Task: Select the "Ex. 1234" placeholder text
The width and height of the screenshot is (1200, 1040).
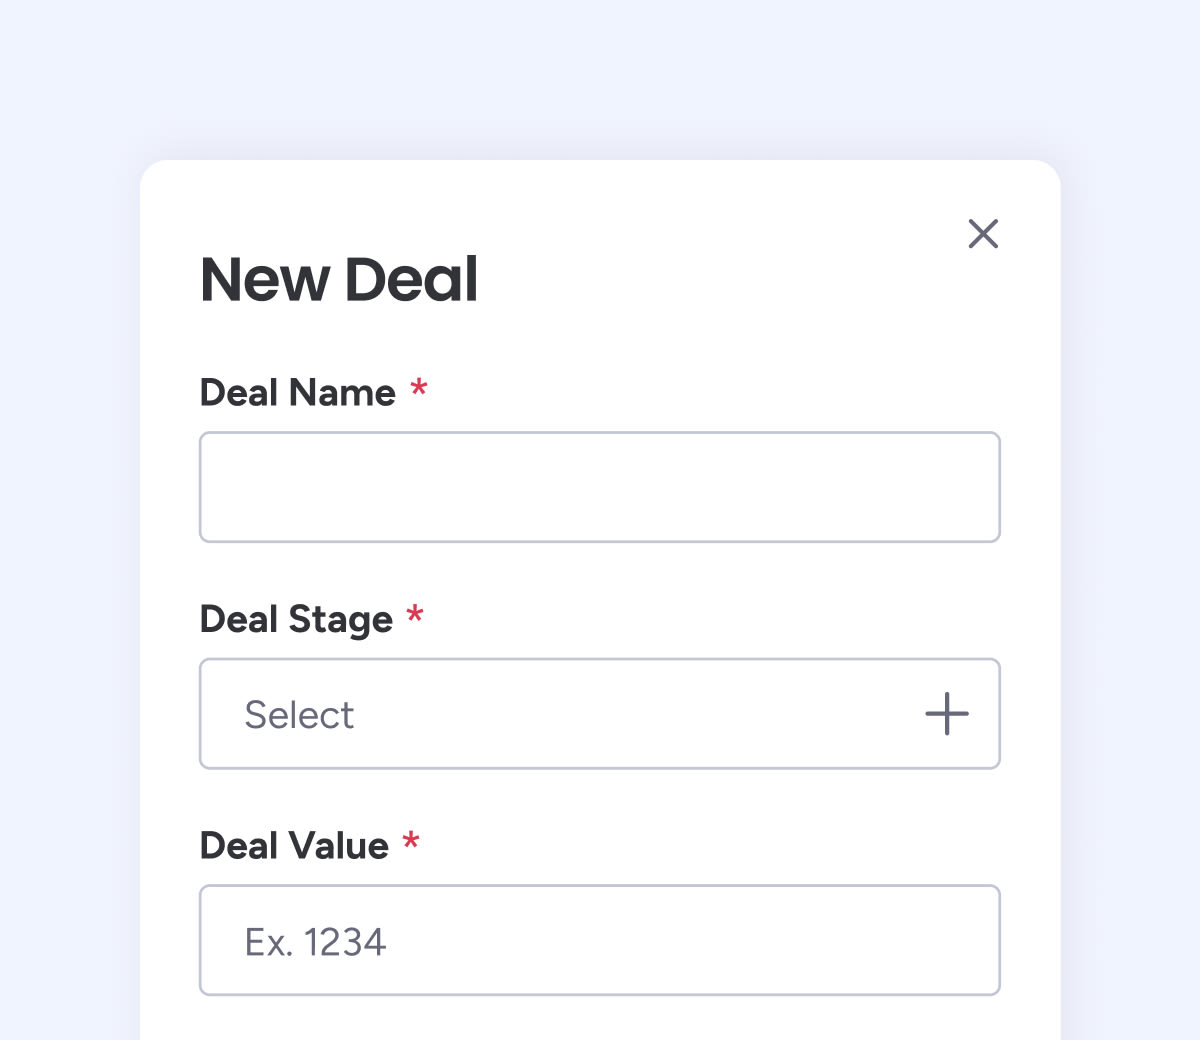Action: pyautogui.click(x=315, y=942)
